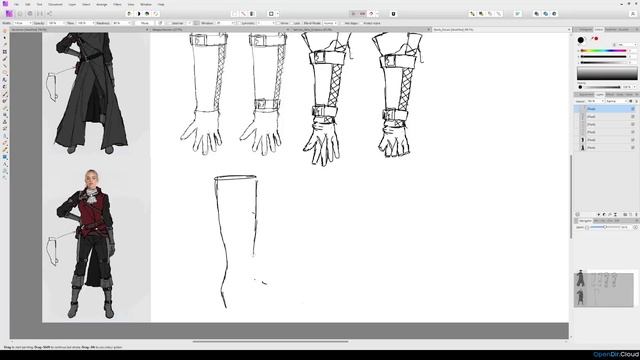
Task: Open the brush Hardness dropdown
Action: 129,23
